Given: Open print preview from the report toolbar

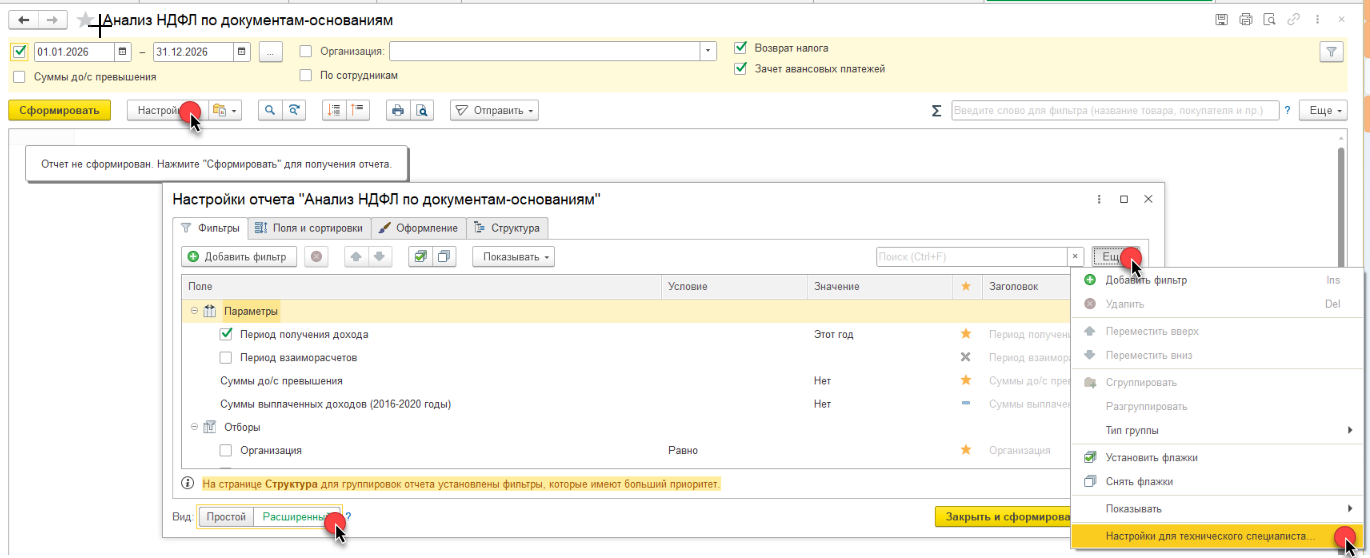Looking at the screenshot, I should pos(422,111).
